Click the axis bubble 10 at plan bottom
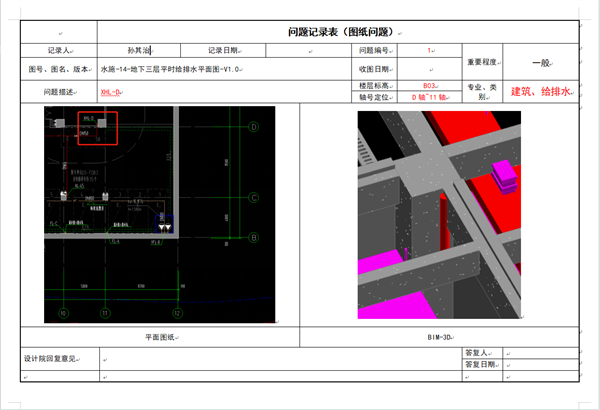The width and height of the screenshot is (600, 410). pos(63,313)
